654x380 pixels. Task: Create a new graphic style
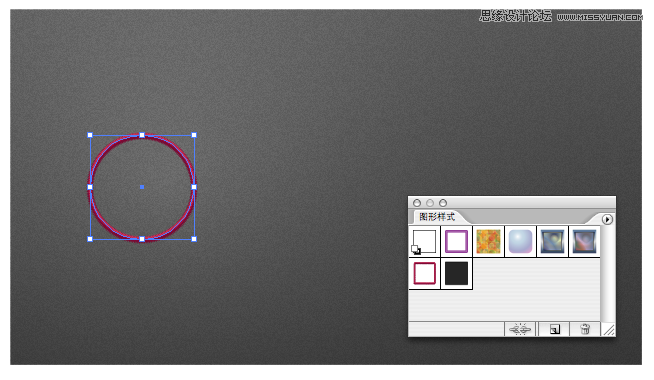[x=554, y=329]
